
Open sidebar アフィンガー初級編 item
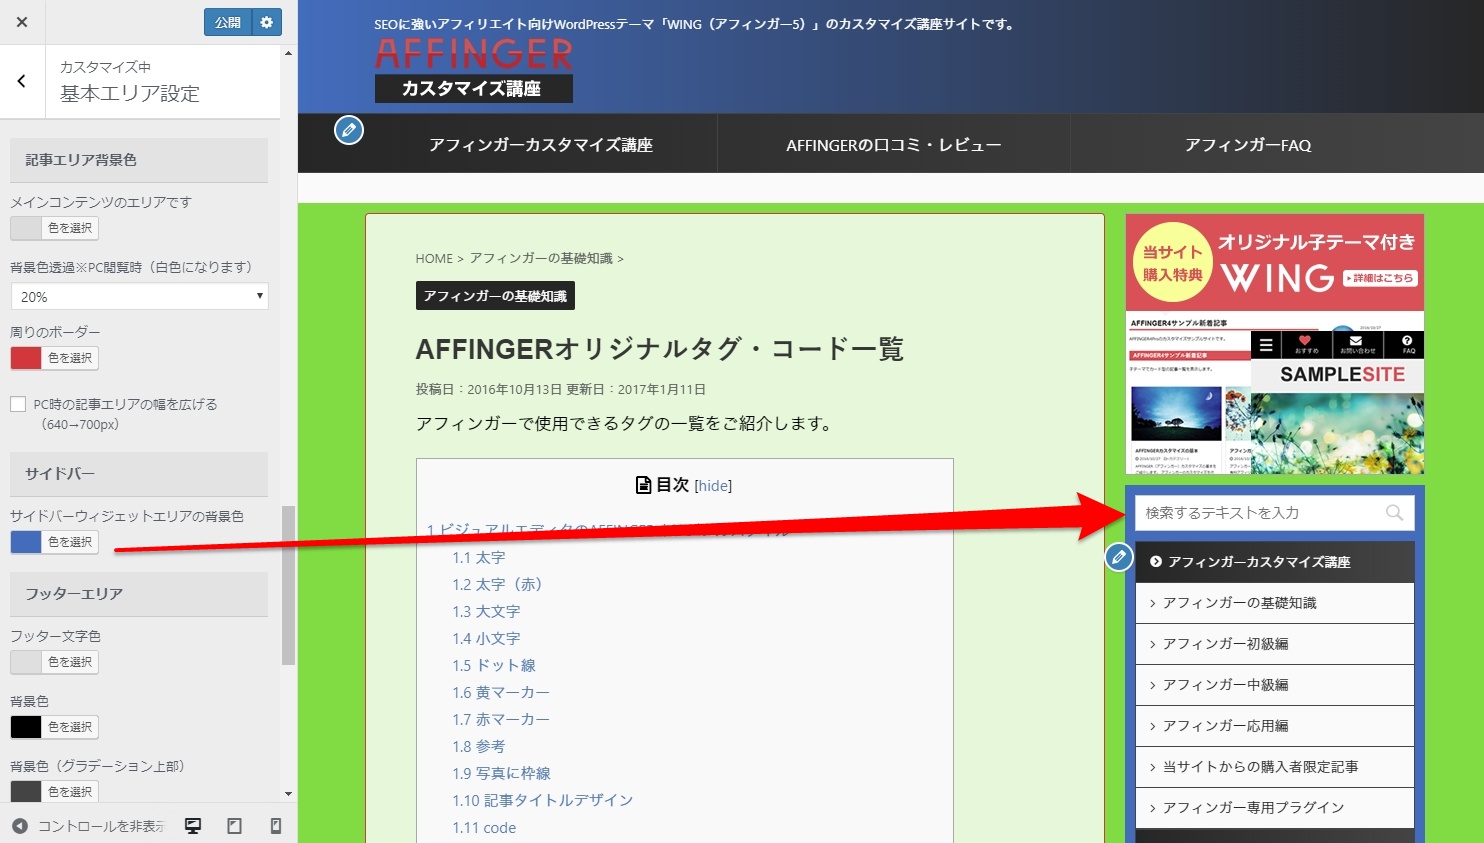(x=1275, y=644)
